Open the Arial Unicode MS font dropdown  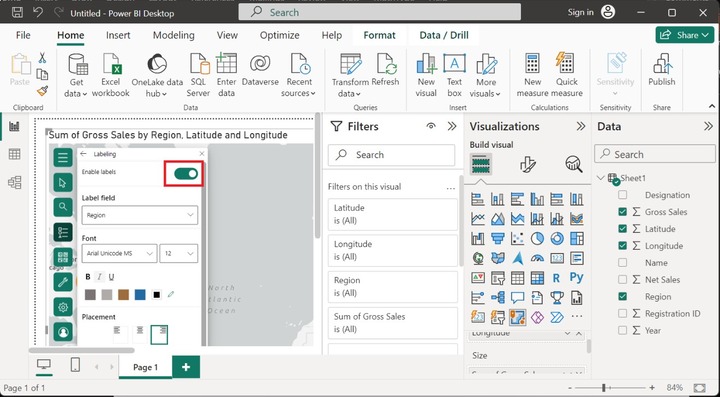[x=119, y=253]
